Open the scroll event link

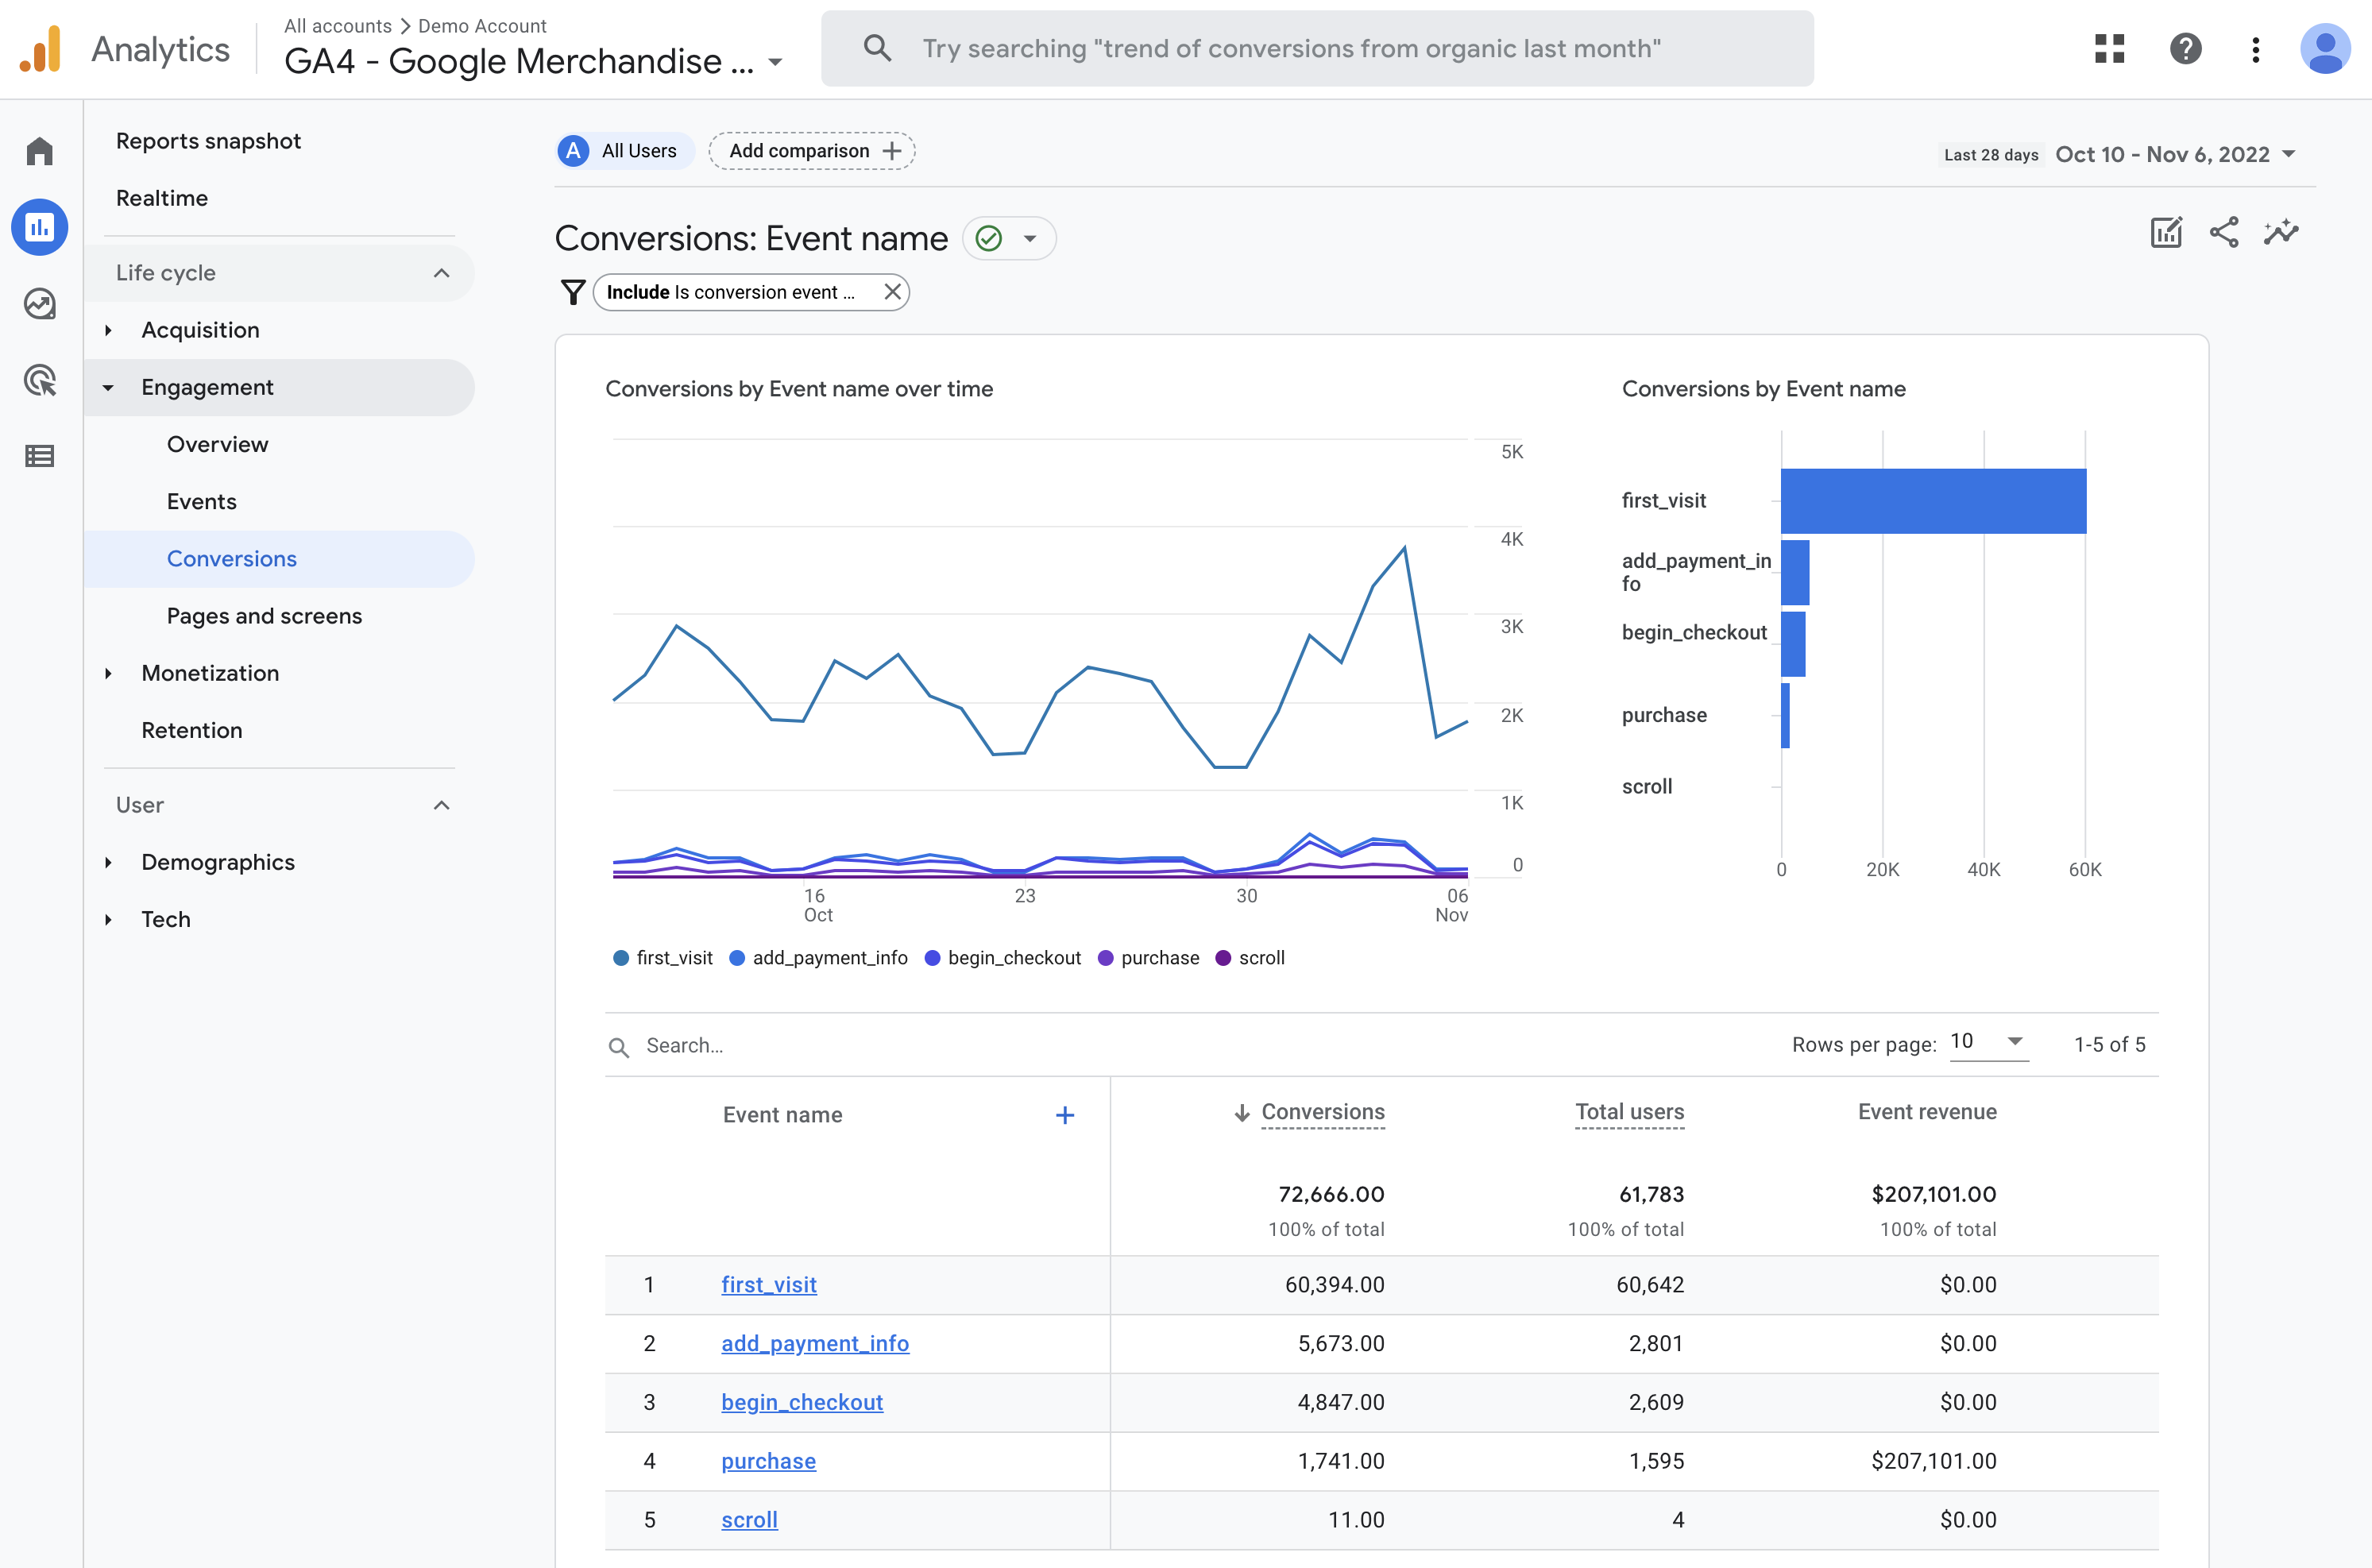[749, 1520]
